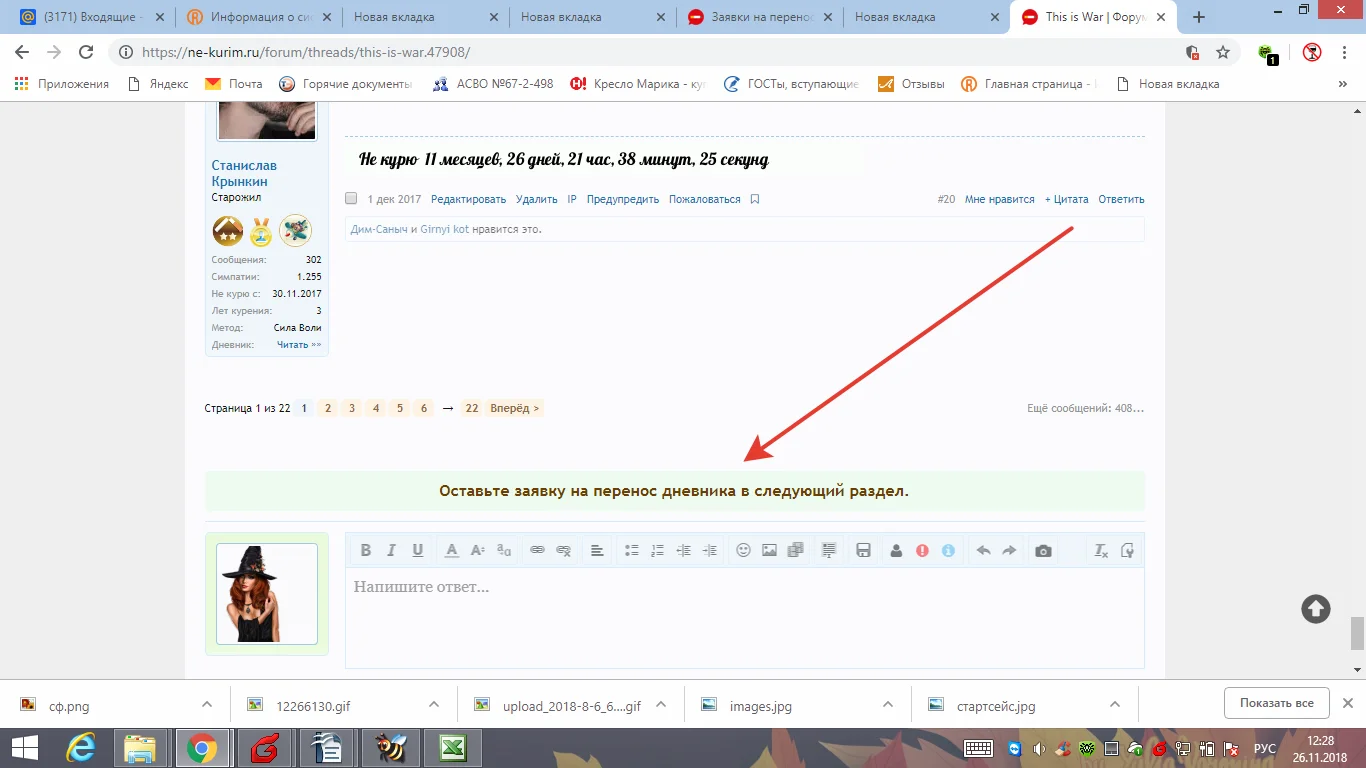Open Excel from the Windows taskbar
The image size is (1366, 768).
(453, 747)
